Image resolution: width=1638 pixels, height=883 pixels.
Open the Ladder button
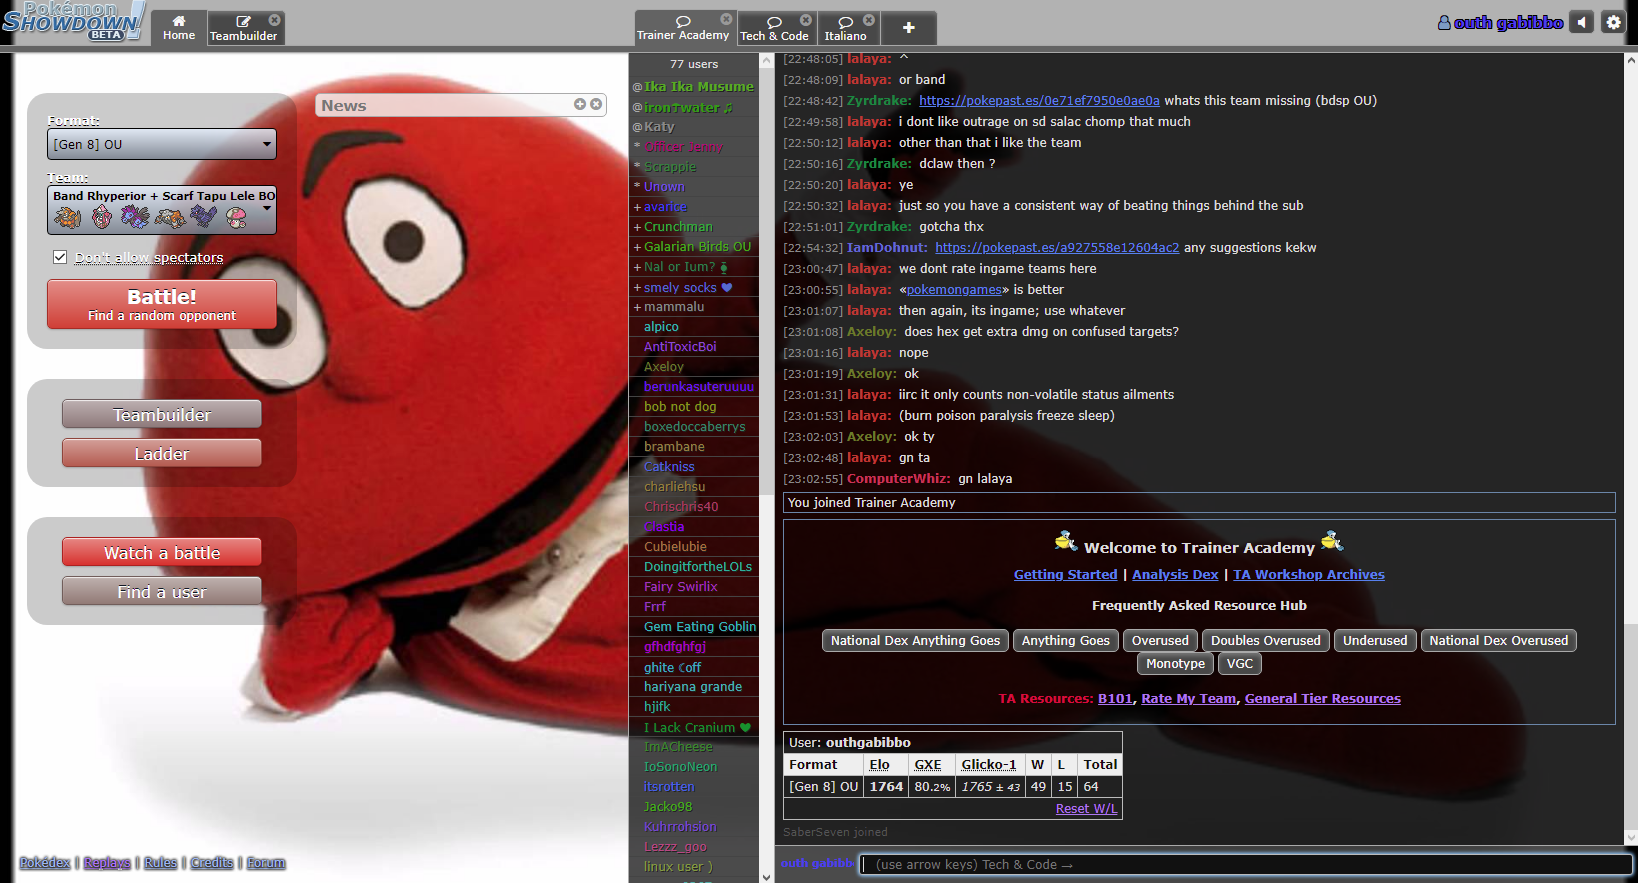(x=162, y=453)
